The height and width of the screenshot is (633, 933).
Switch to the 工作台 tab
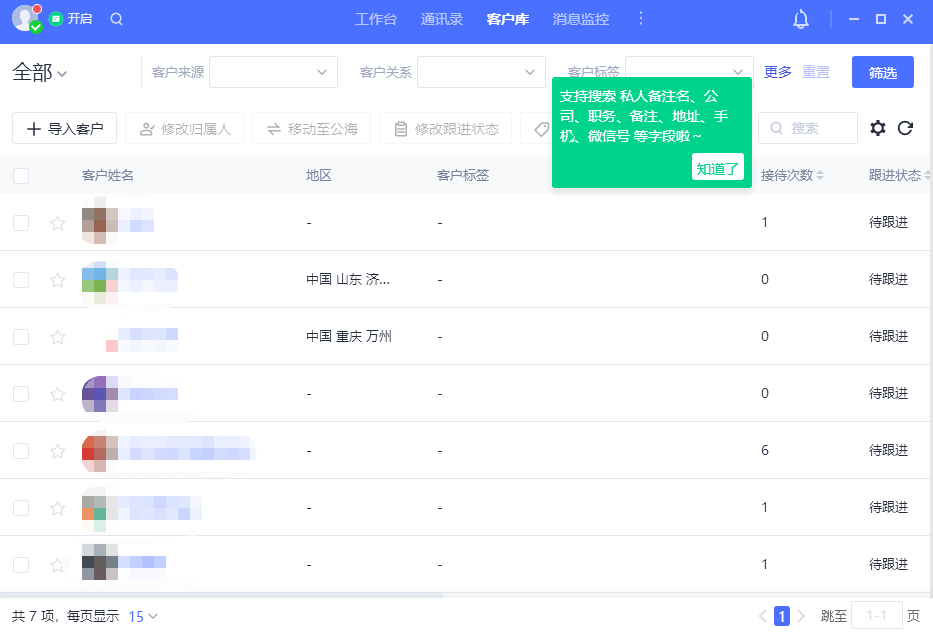(x=377, y=19)
